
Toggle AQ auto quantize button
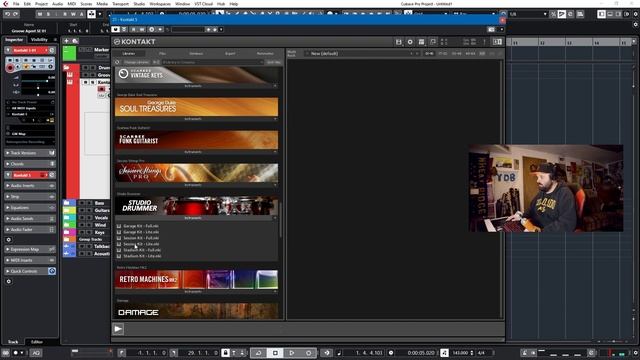(36, 353)
